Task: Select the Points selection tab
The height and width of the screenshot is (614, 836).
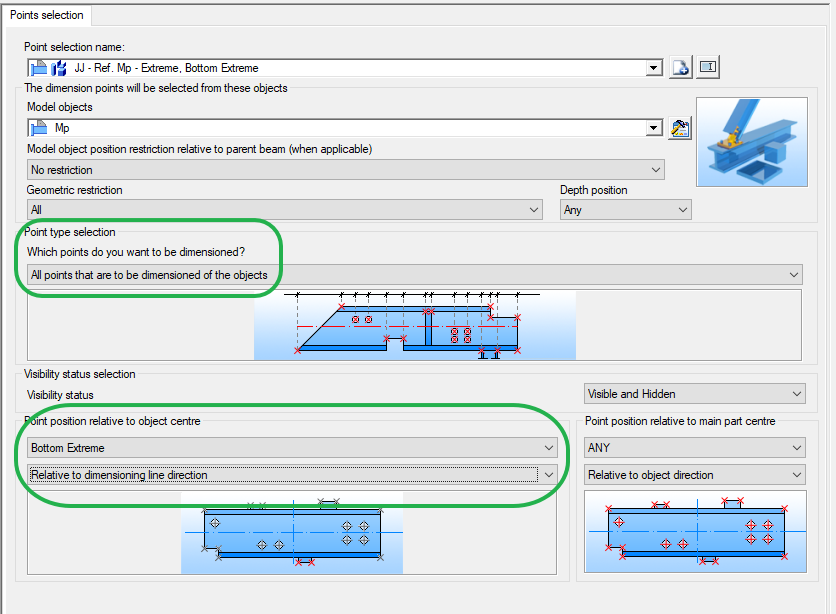Action: coord(47,15)
